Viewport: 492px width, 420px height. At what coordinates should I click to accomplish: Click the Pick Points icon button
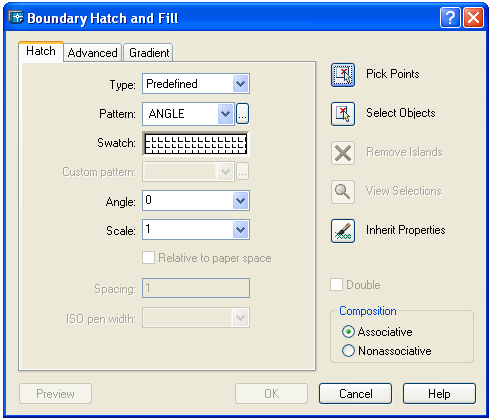click(x=343, y=75)
